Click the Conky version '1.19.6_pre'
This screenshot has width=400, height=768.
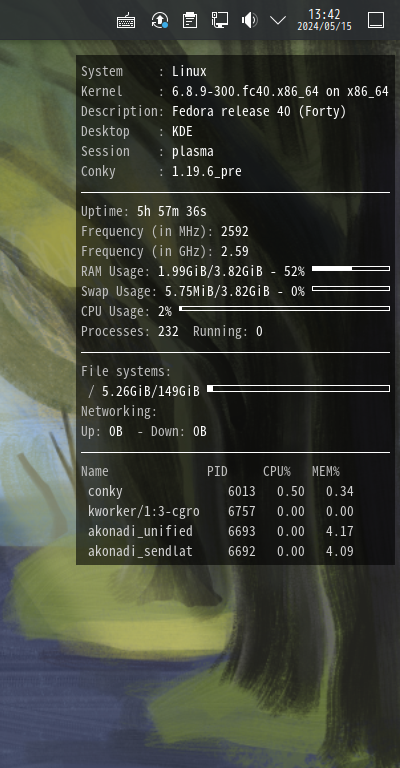click(207, 172)
